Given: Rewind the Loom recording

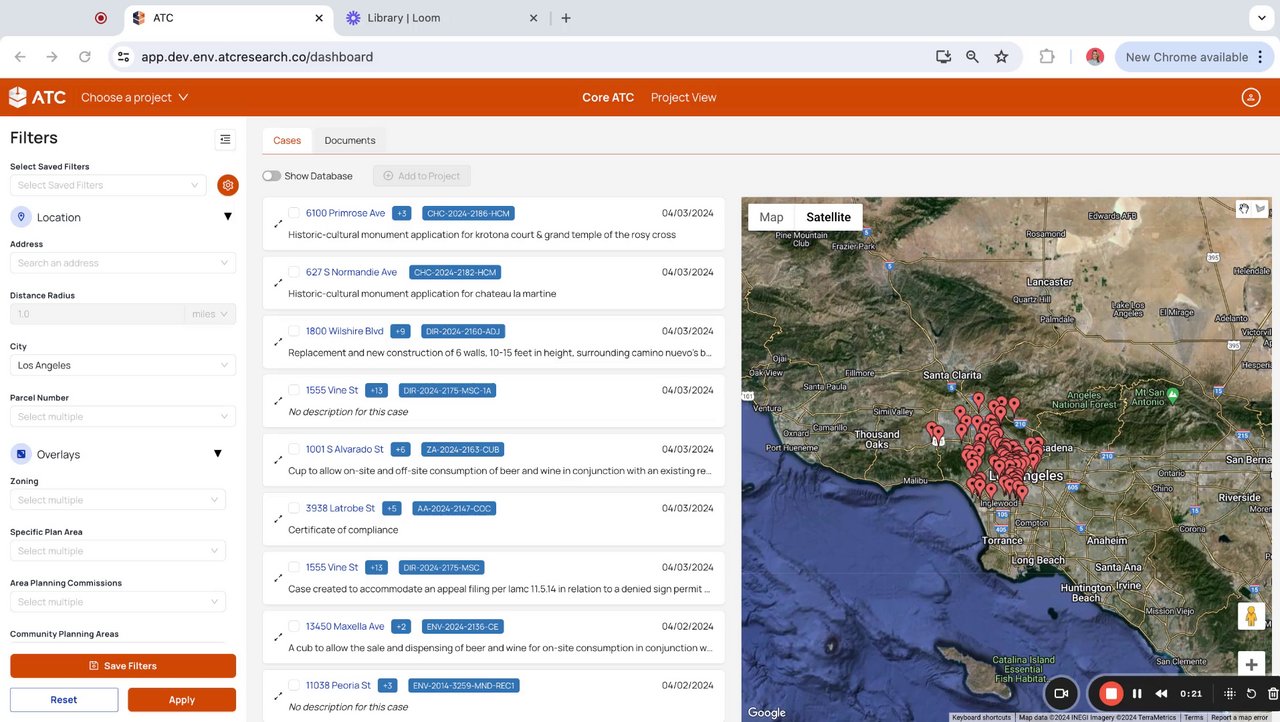Looking at the screenshot, I should (1161, 693).
